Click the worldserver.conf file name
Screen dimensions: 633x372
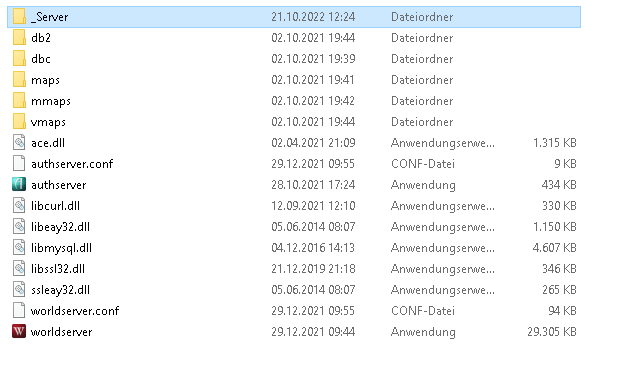coord(75,311)
